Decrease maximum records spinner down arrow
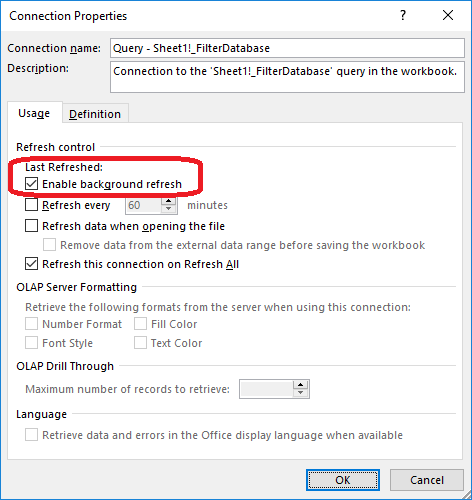Screen dimensions: 472x500 300,393
